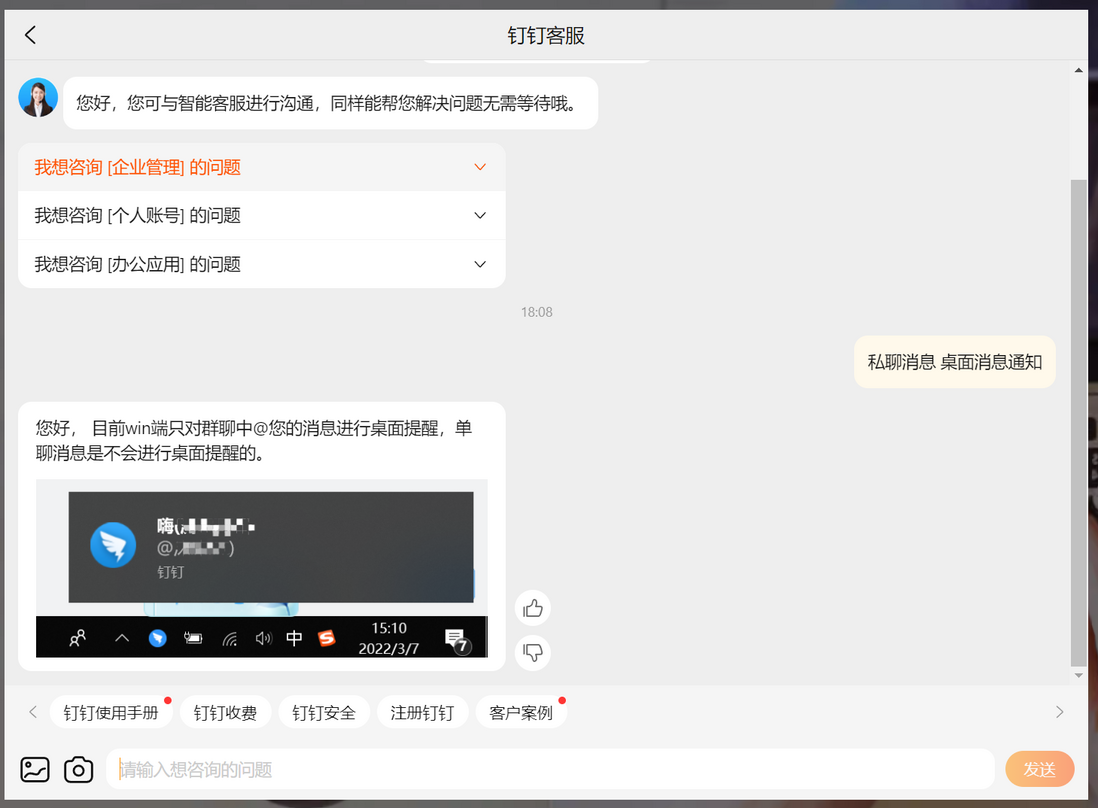
Task: Open the 客户案例 quick topic
Action: click(521, 713)
